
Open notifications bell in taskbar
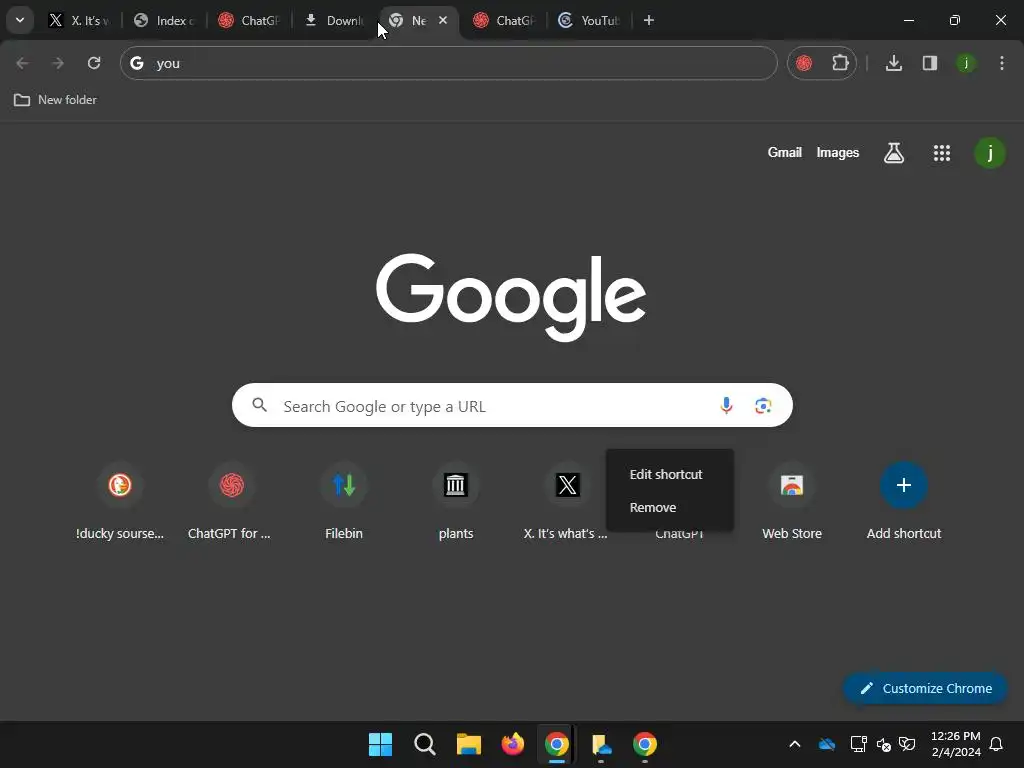(996, 744)
